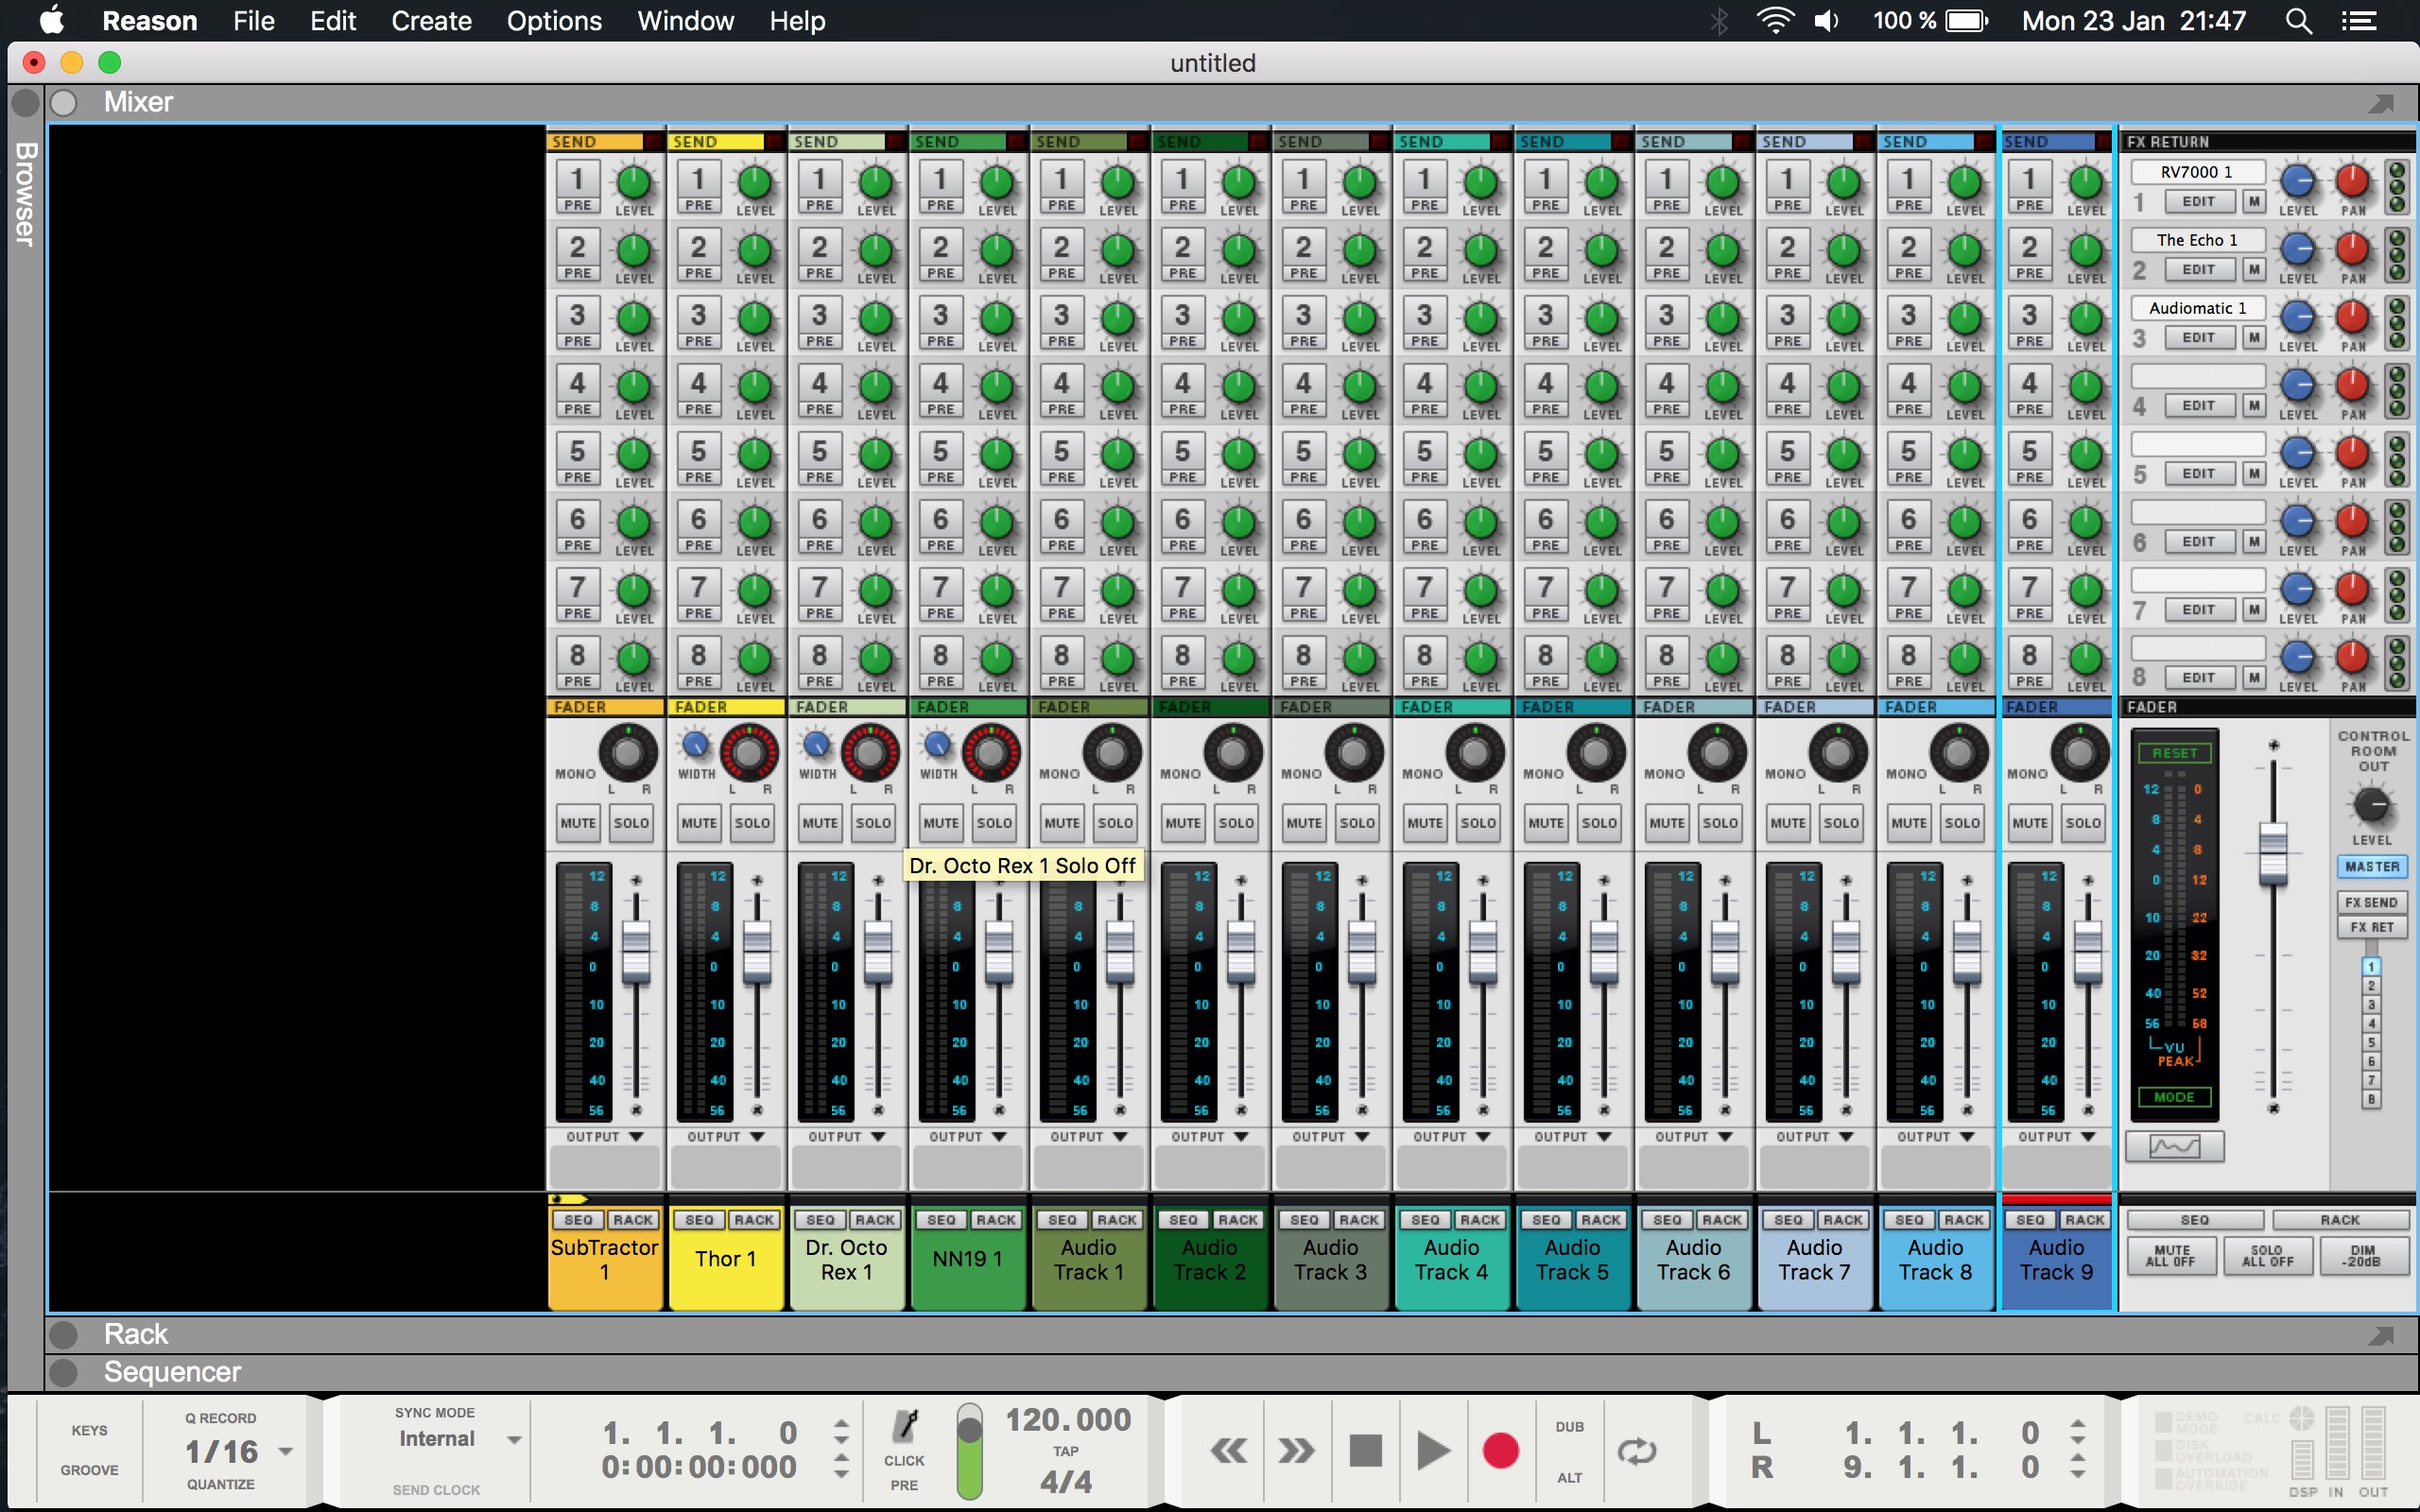Viewport: 2420px width, 1512px height.
Task: Solo the Thor 1 channel
Action: point(752,823)
